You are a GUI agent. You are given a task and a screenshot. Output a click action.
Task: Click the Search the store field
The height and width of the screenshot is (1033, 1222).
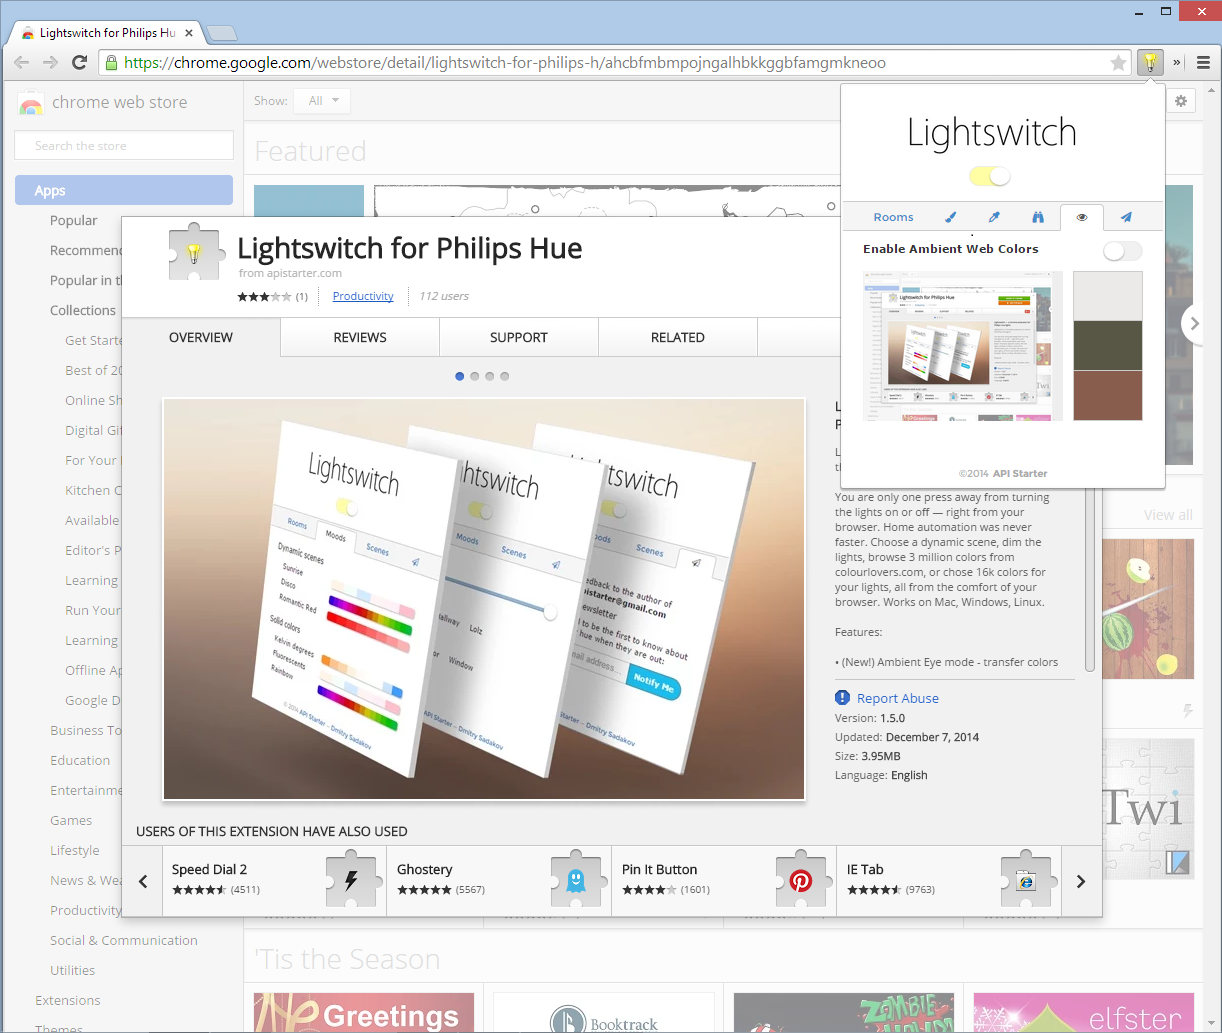point(124,145)
